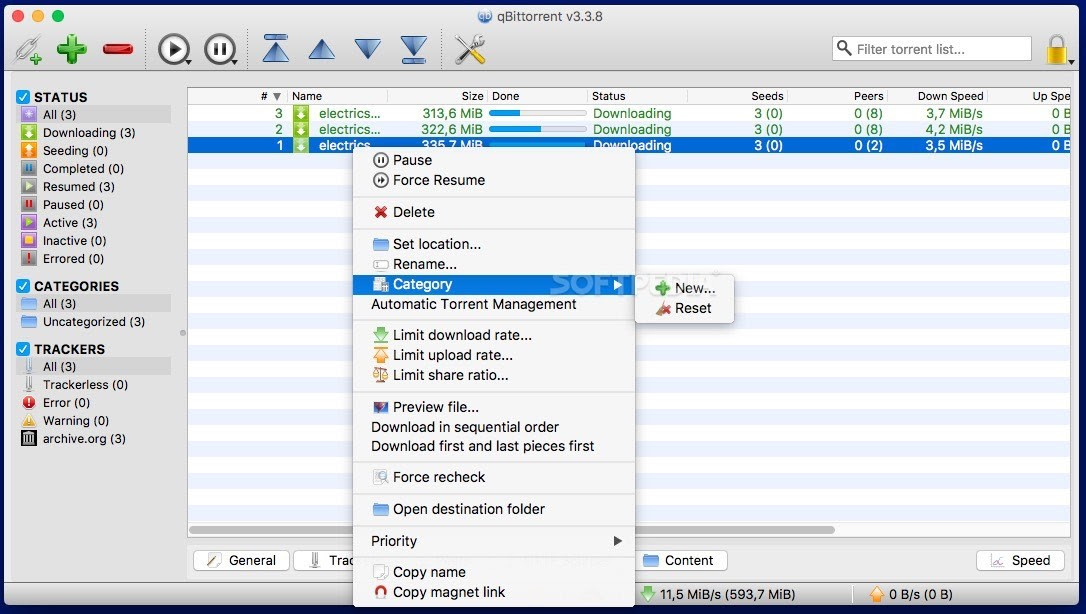
Task: Choose Limit share ratio...
Action: (x=494, y=375)
